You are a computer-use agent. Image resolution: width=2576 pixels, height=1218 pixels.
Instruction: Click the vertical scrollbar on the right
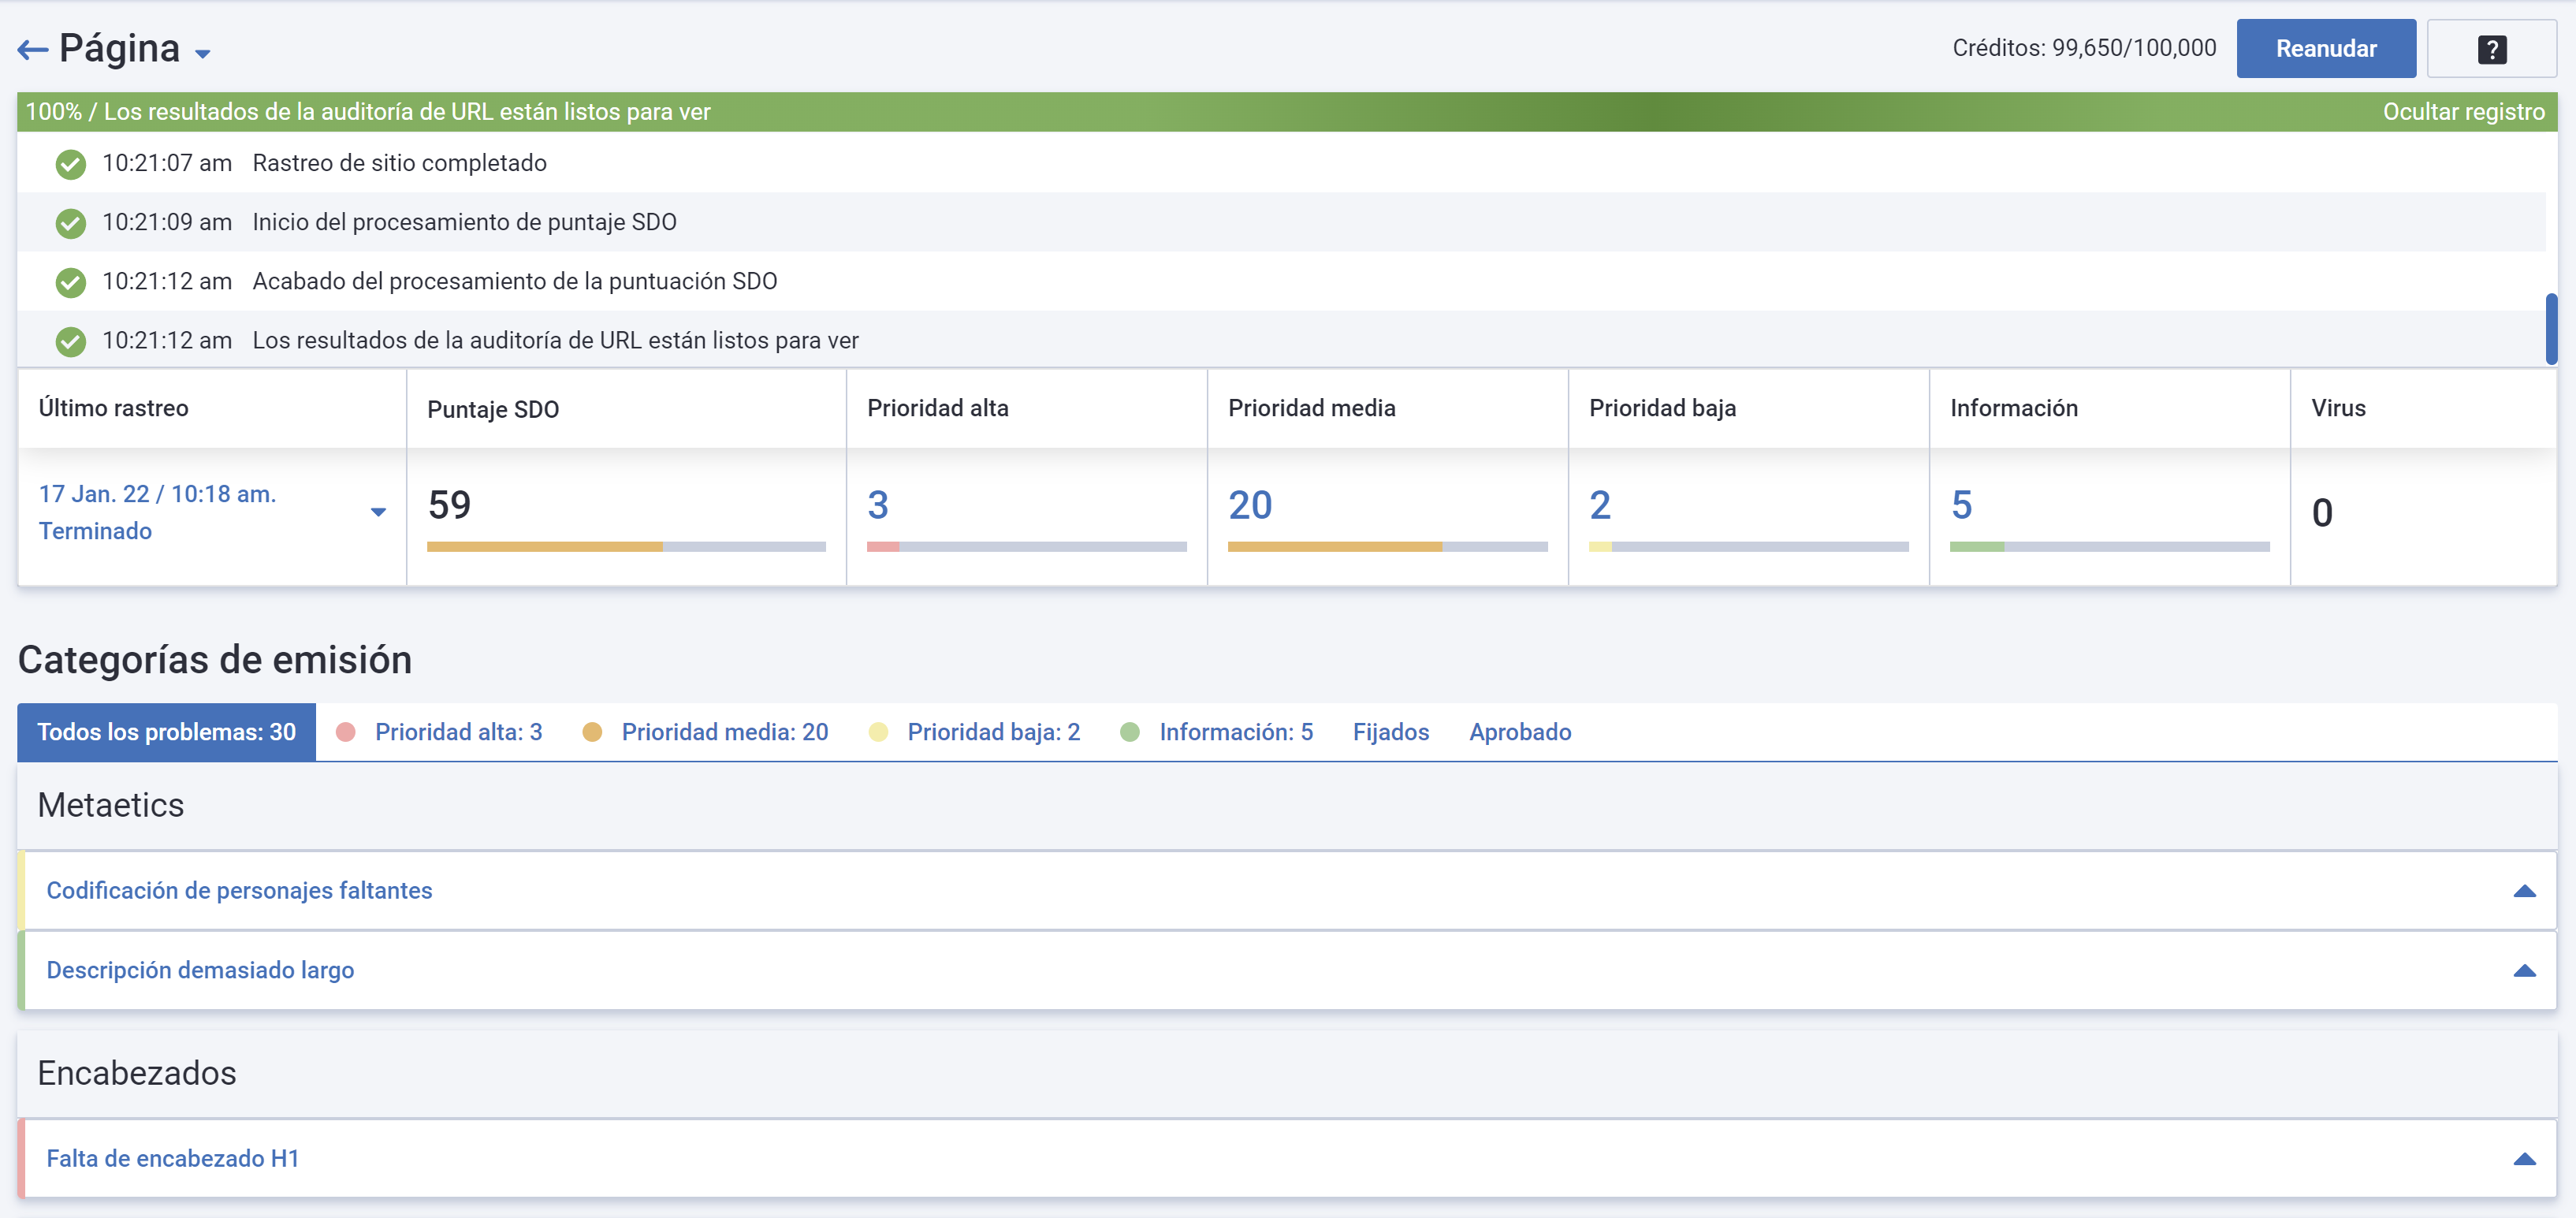(x=2554, y=327)
